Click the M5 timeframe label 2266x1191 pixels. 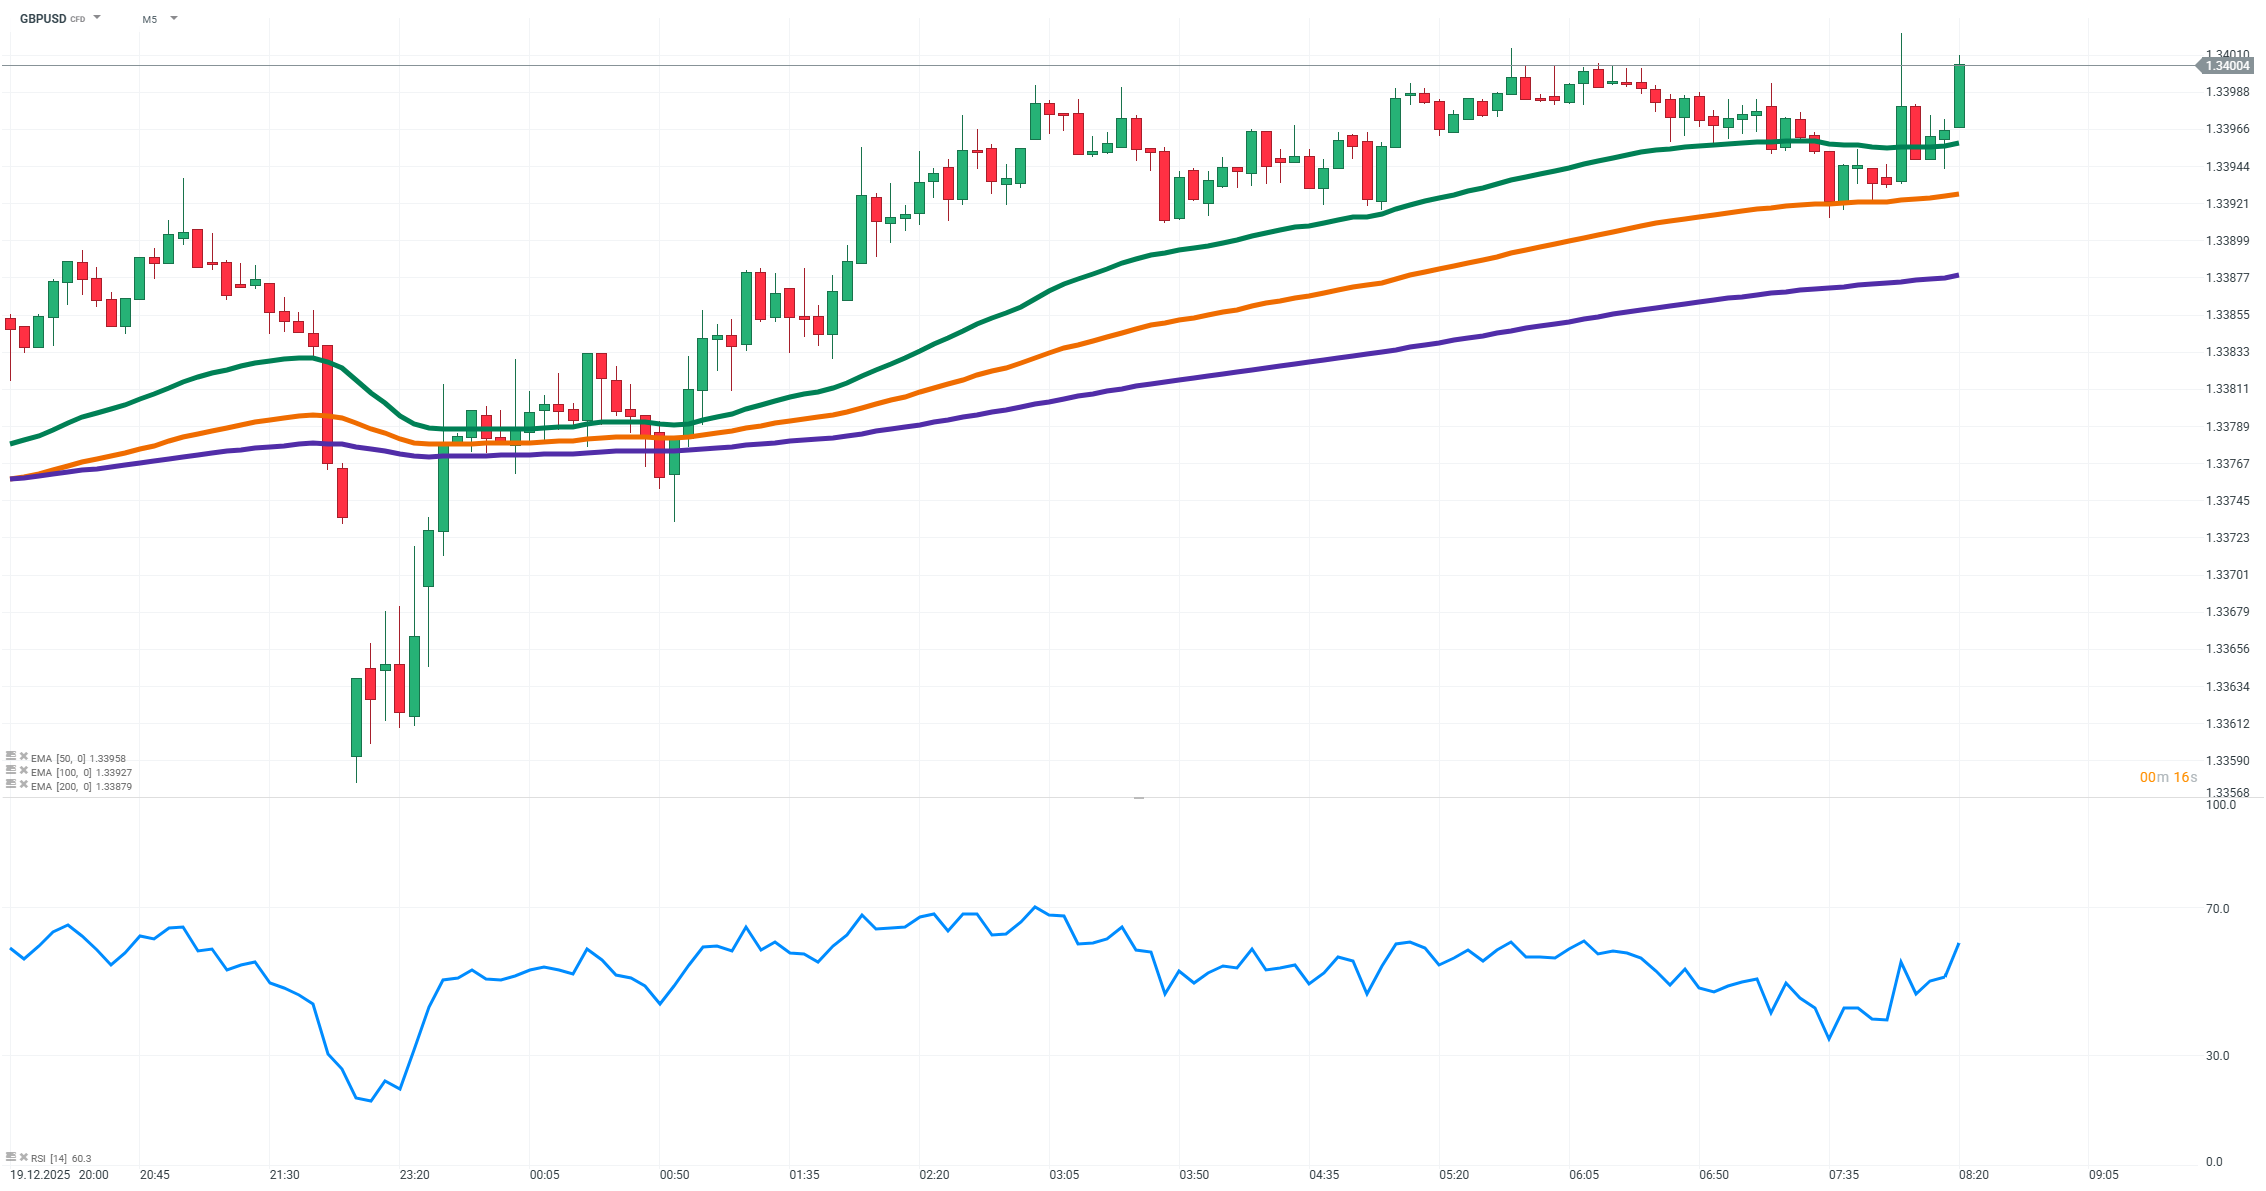pos(150,19)
